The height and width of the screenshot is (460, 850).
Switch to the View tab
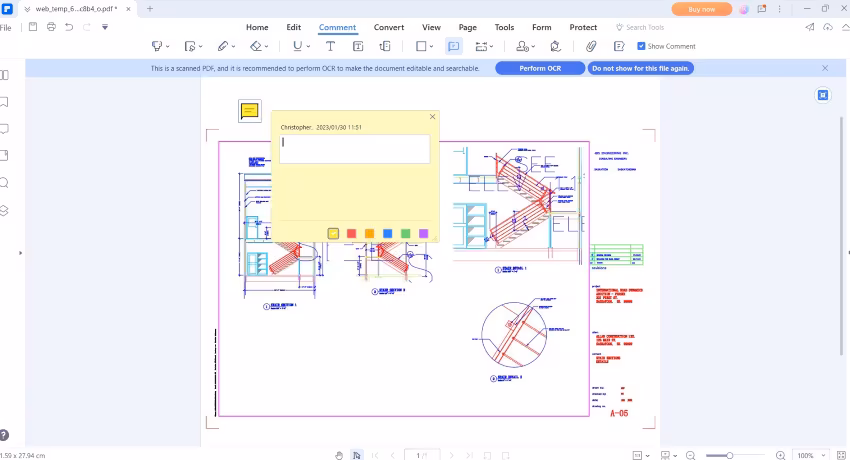pyautogui.click(x=432, y=27)
